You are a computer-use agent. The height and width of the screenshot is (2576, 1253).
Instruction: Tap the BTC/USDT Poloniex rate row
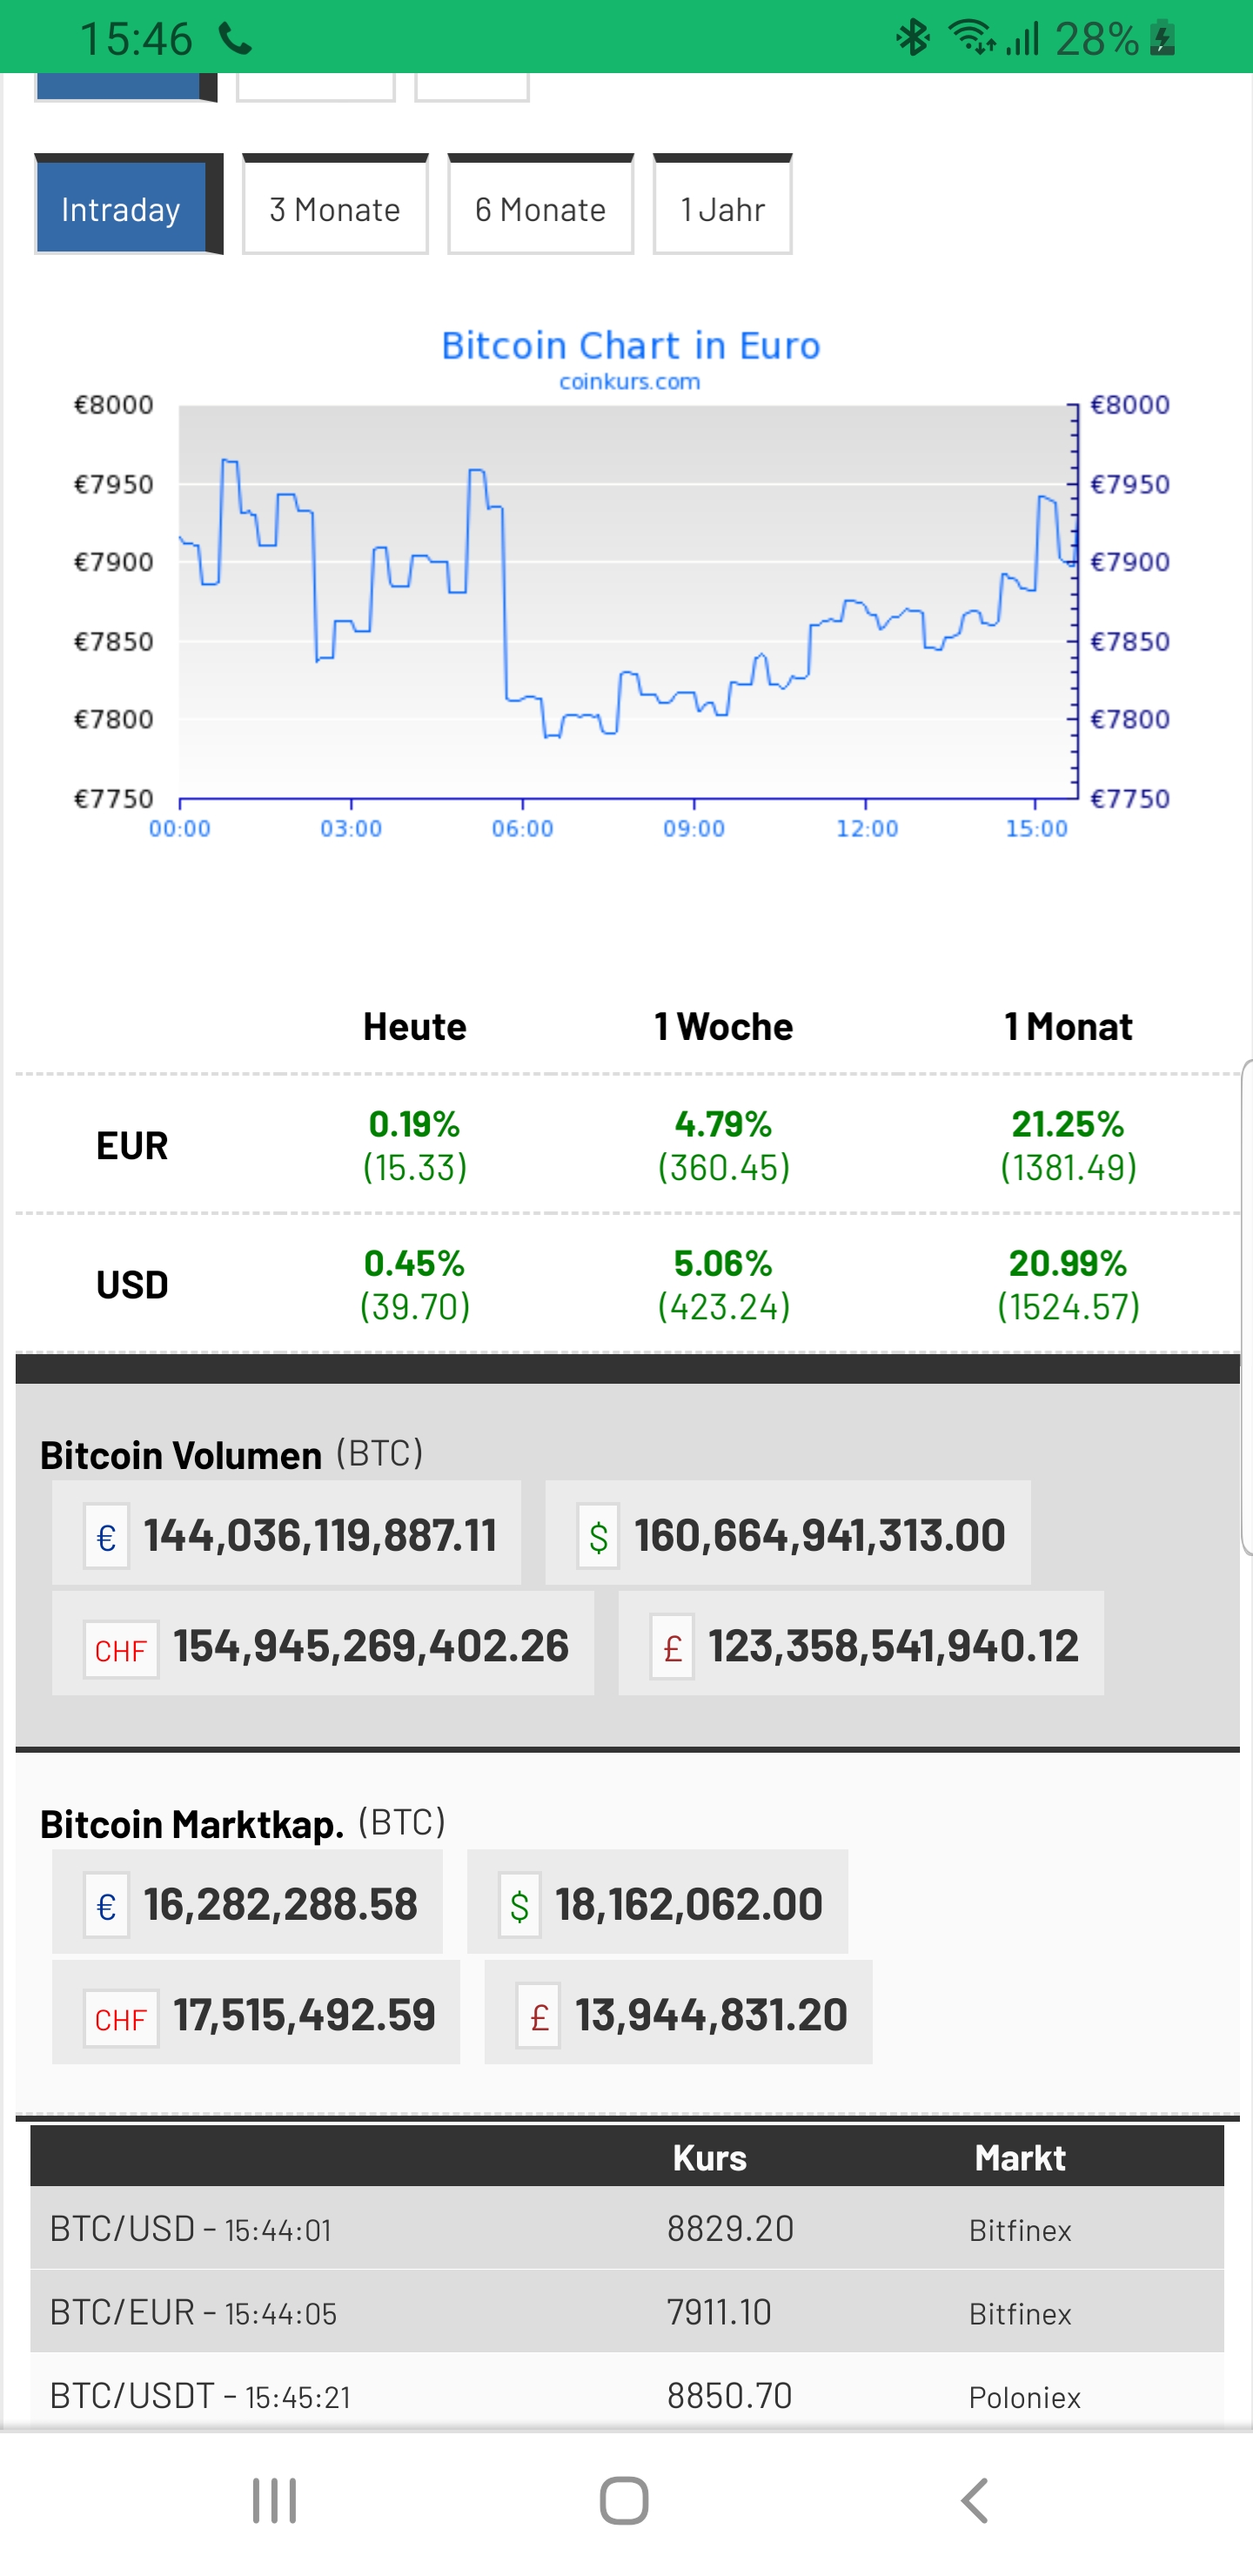(626, 2395)
